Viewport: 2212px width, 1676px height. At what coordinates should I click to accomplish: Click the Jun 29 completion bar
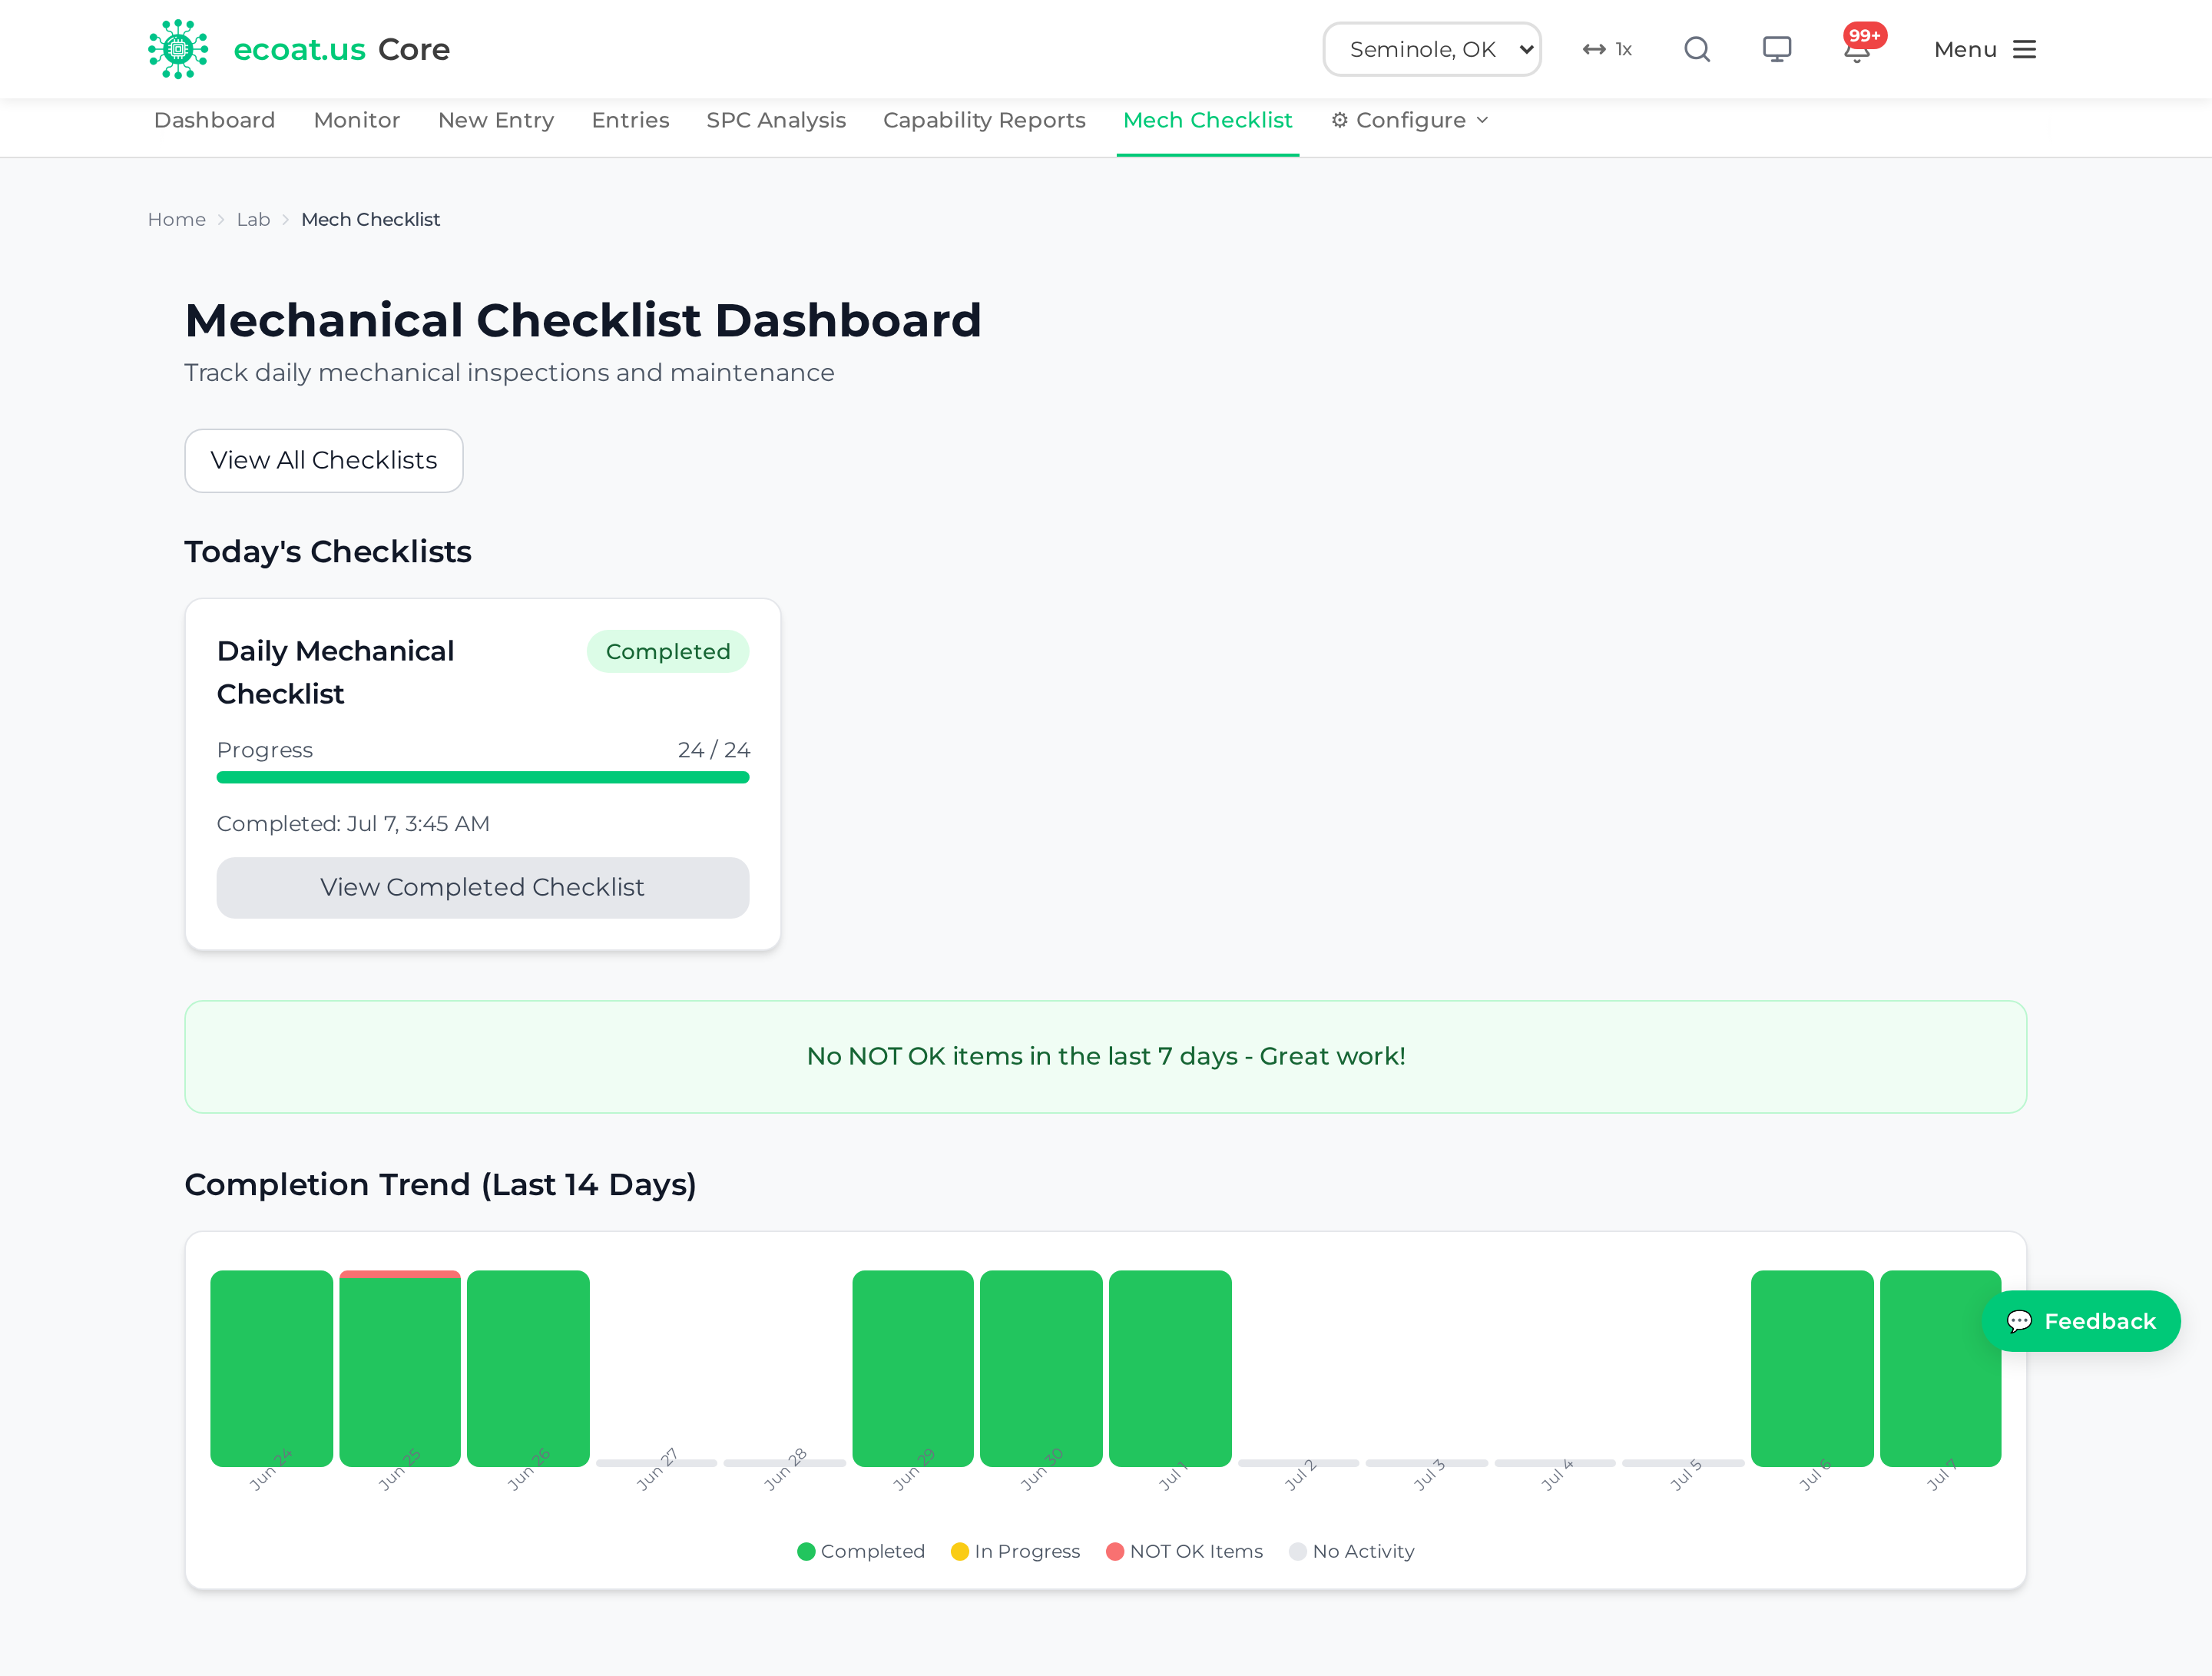[913, 1368]
